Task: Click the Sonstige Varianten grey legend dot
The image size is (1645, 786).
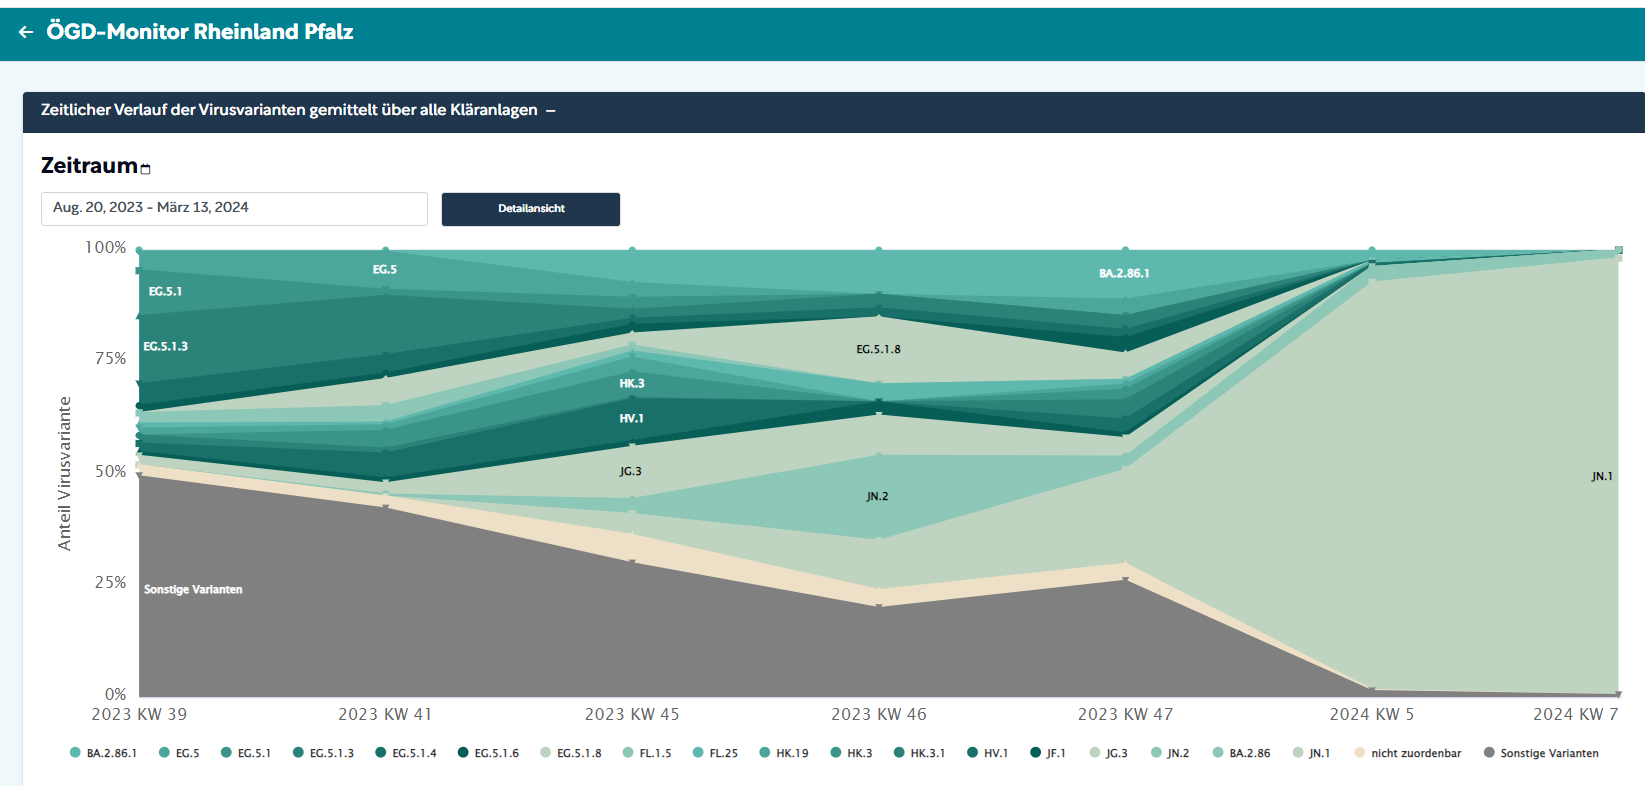Action: (x=1489, y=753)
